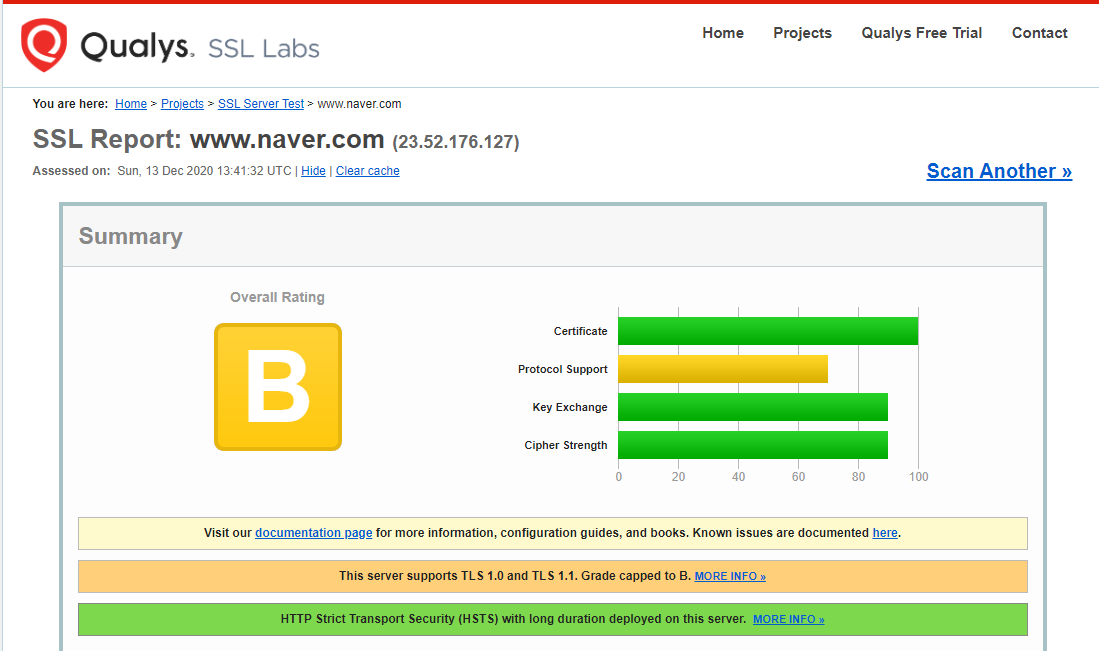
Task: Click the 'SSL Labs' logo text
Action: click(x=264, y=48)
